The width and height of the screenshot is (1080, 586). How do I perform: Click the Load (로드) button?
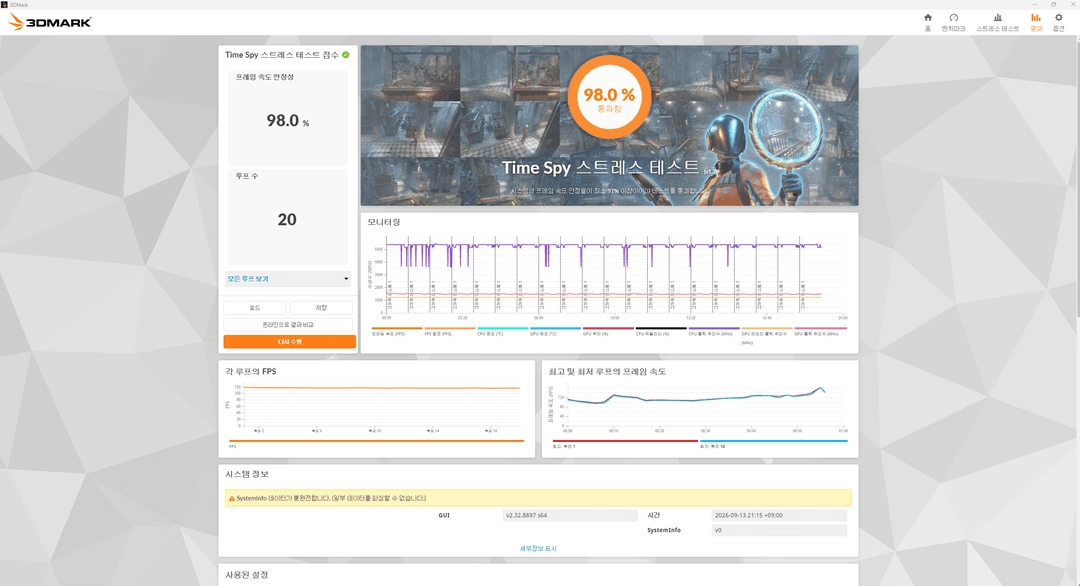pos(255,308)
